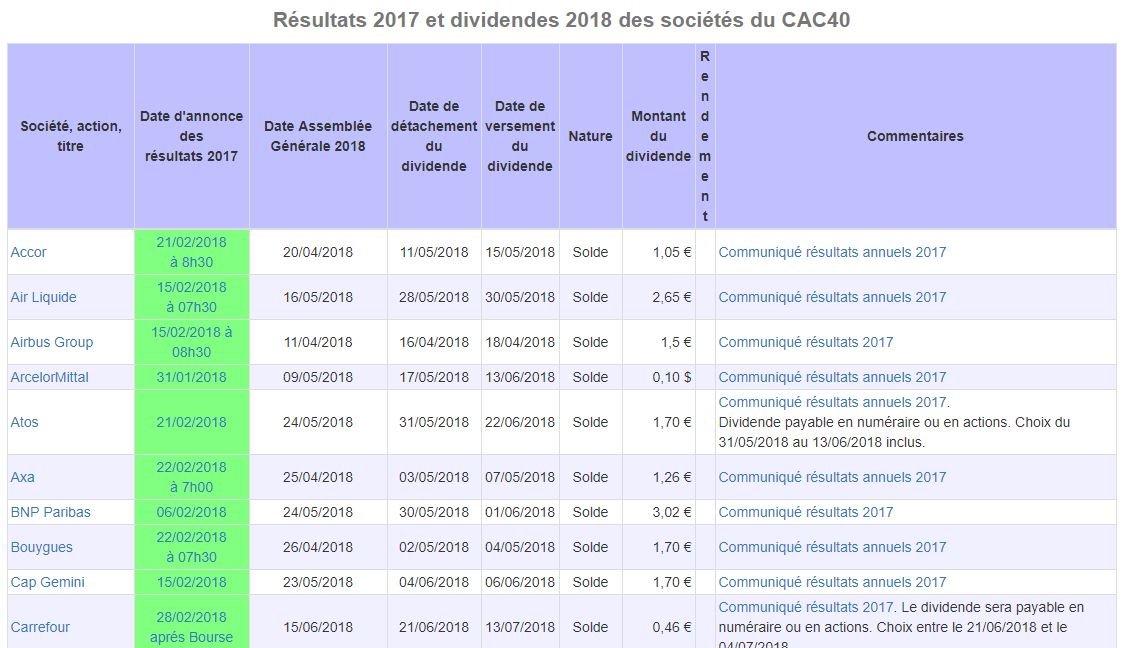The image size is (1126, 648).
Task: Open Bouygues's Communiqué résultats annuels 2017
Action: pyautogui.click(x=832, y=547)
